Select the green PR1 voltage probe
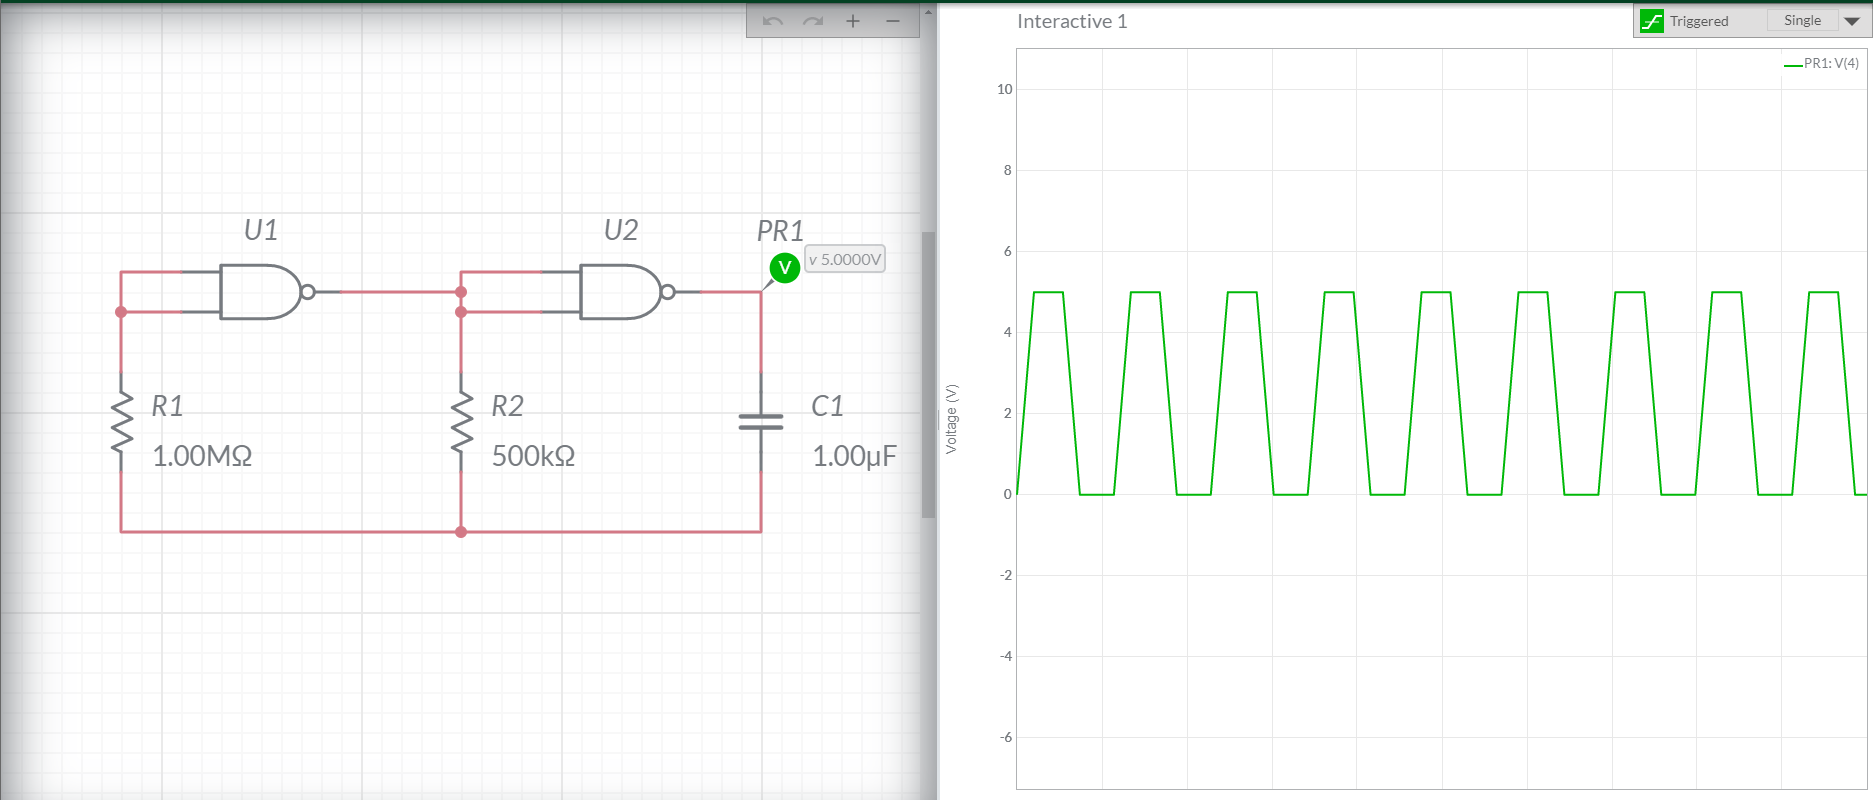 785,267
